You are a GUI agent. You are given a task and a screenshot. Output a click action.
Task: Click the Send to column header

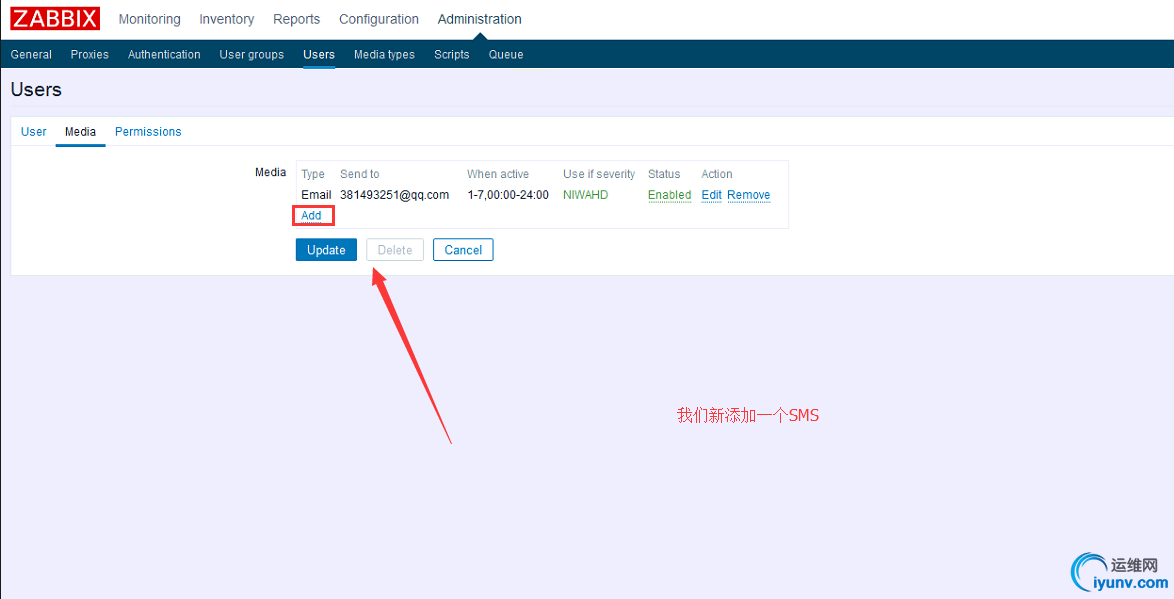pos(359,174)
